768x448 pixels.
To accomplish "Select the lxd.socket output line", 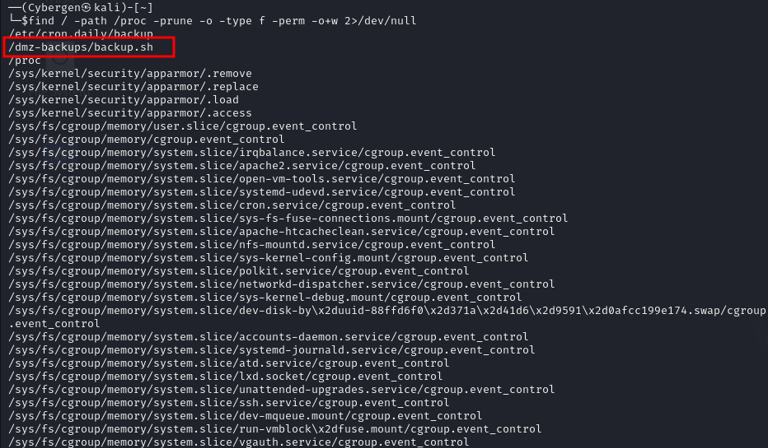I will pyautogui.click(x=225, y=377).
